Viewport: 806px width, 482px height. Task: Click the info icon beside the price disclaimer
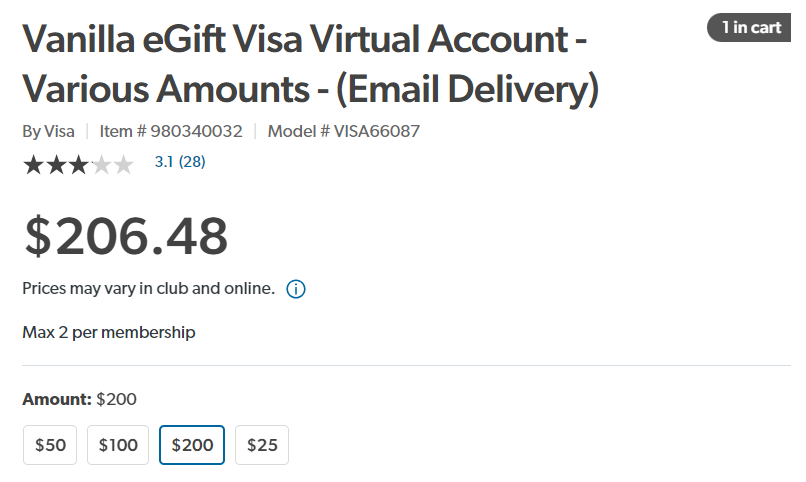click(296, 289)
